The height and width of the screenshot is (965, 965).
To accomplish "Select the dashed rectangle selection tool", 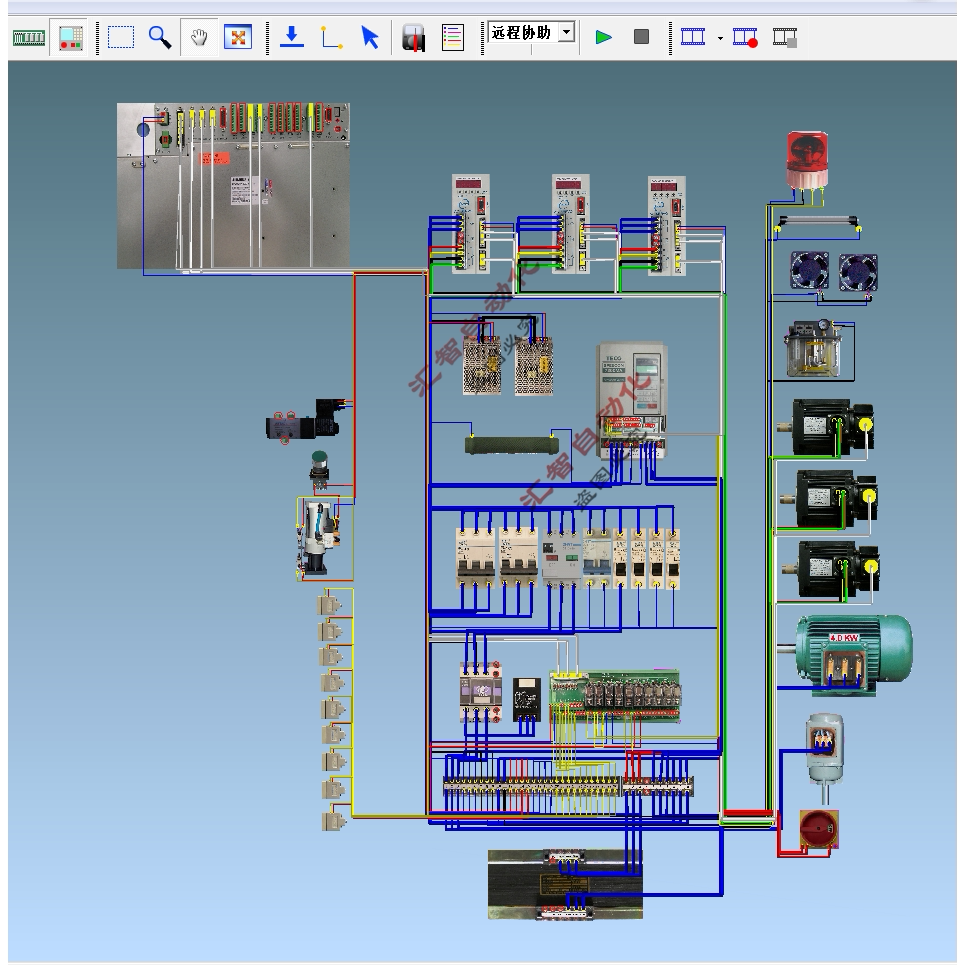I will click(x=121, y=37).
